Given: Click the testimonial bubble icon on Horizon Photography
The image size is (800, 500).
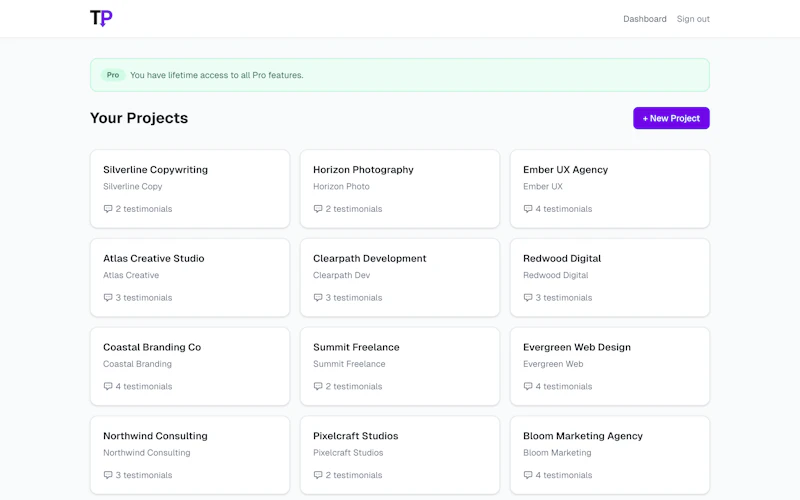Looking at the screenshot, I should point(318,209).
